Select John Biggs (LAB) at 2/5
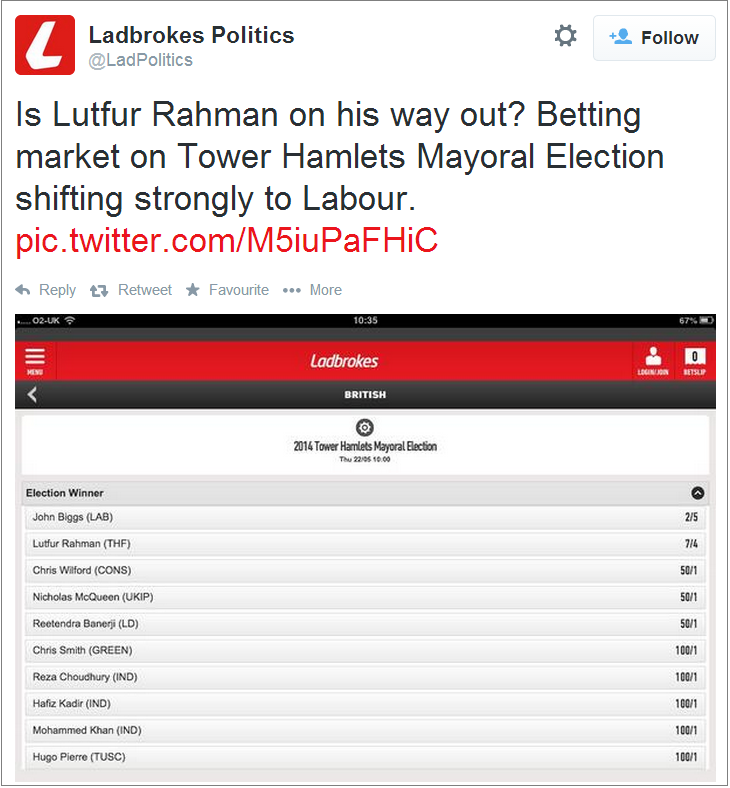 [x=365, y=517]
